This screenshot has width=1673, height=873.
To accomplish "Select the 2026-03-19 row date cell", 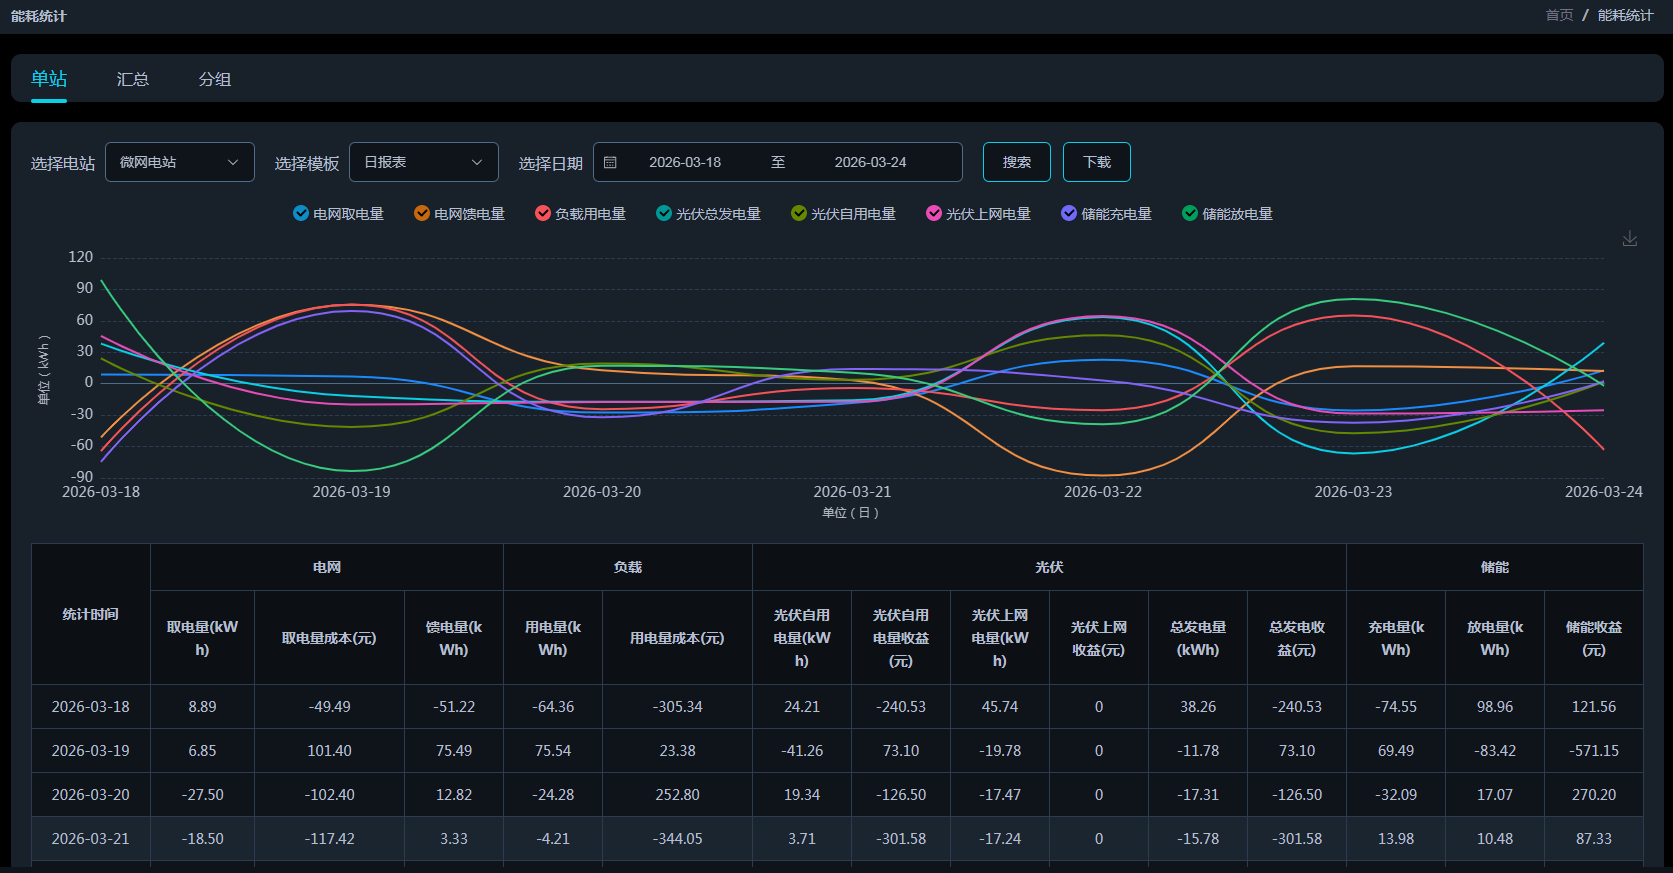I will (x=91, y=751).
